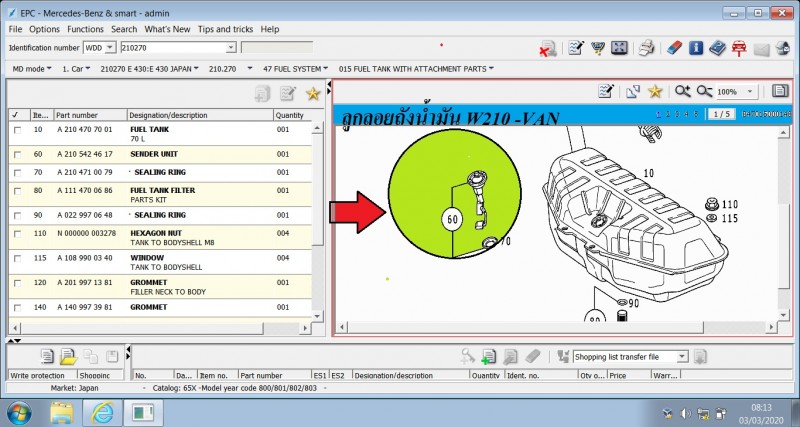The width and height of the screenshot is (800, 427).
Task: Open the Functions menu
Action: point(85,29)
